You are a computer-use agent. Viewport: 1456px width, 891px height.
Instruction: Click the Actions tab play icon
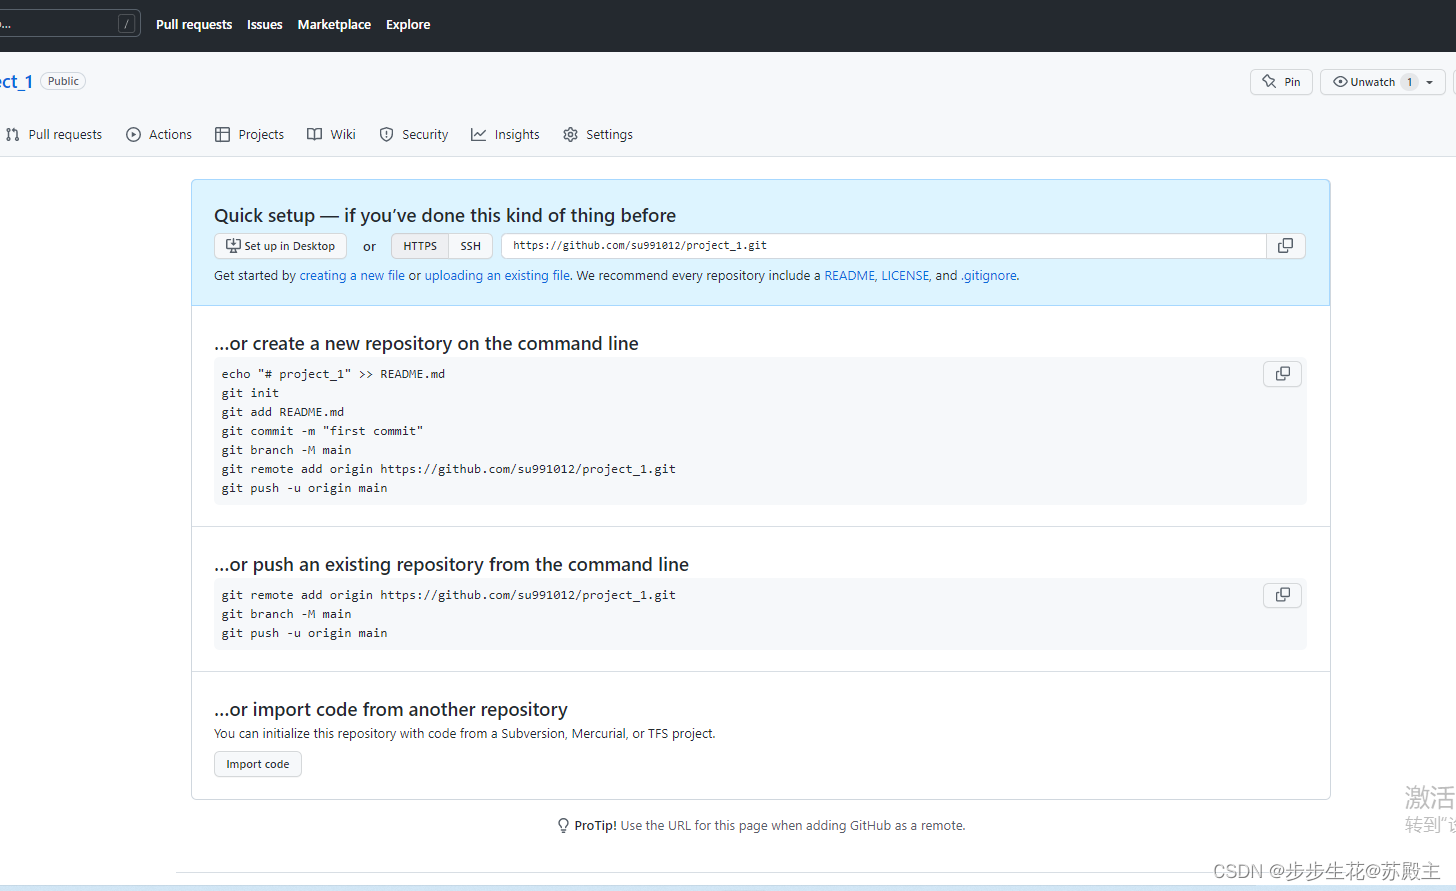(x=133, y=134)
